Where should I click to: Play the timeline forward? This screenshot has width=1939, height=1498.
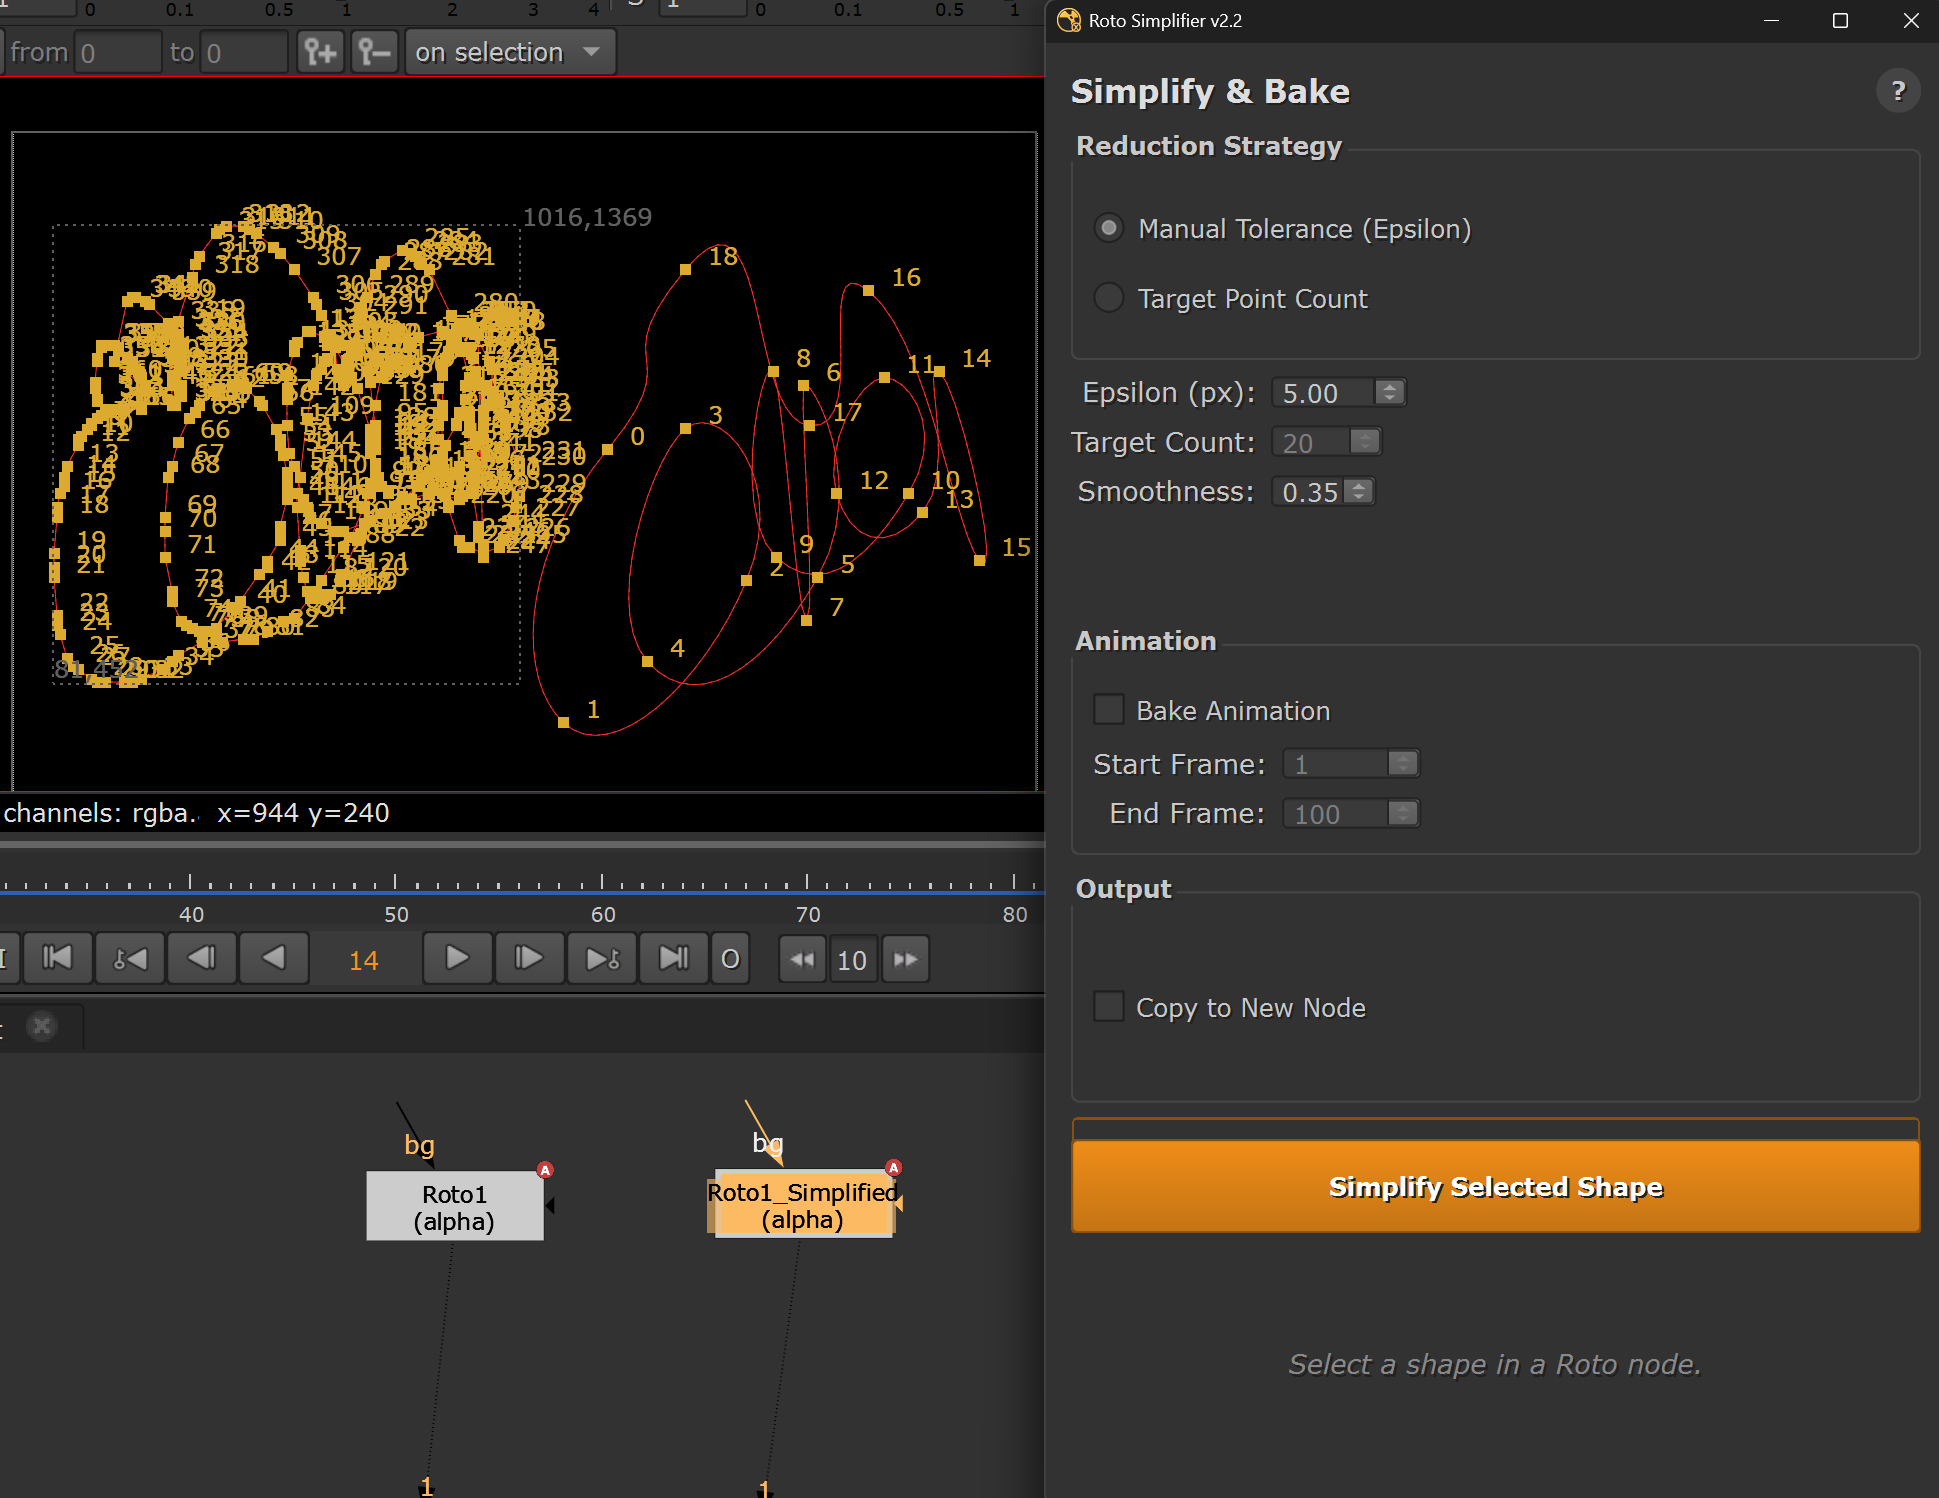coord(457,959)
